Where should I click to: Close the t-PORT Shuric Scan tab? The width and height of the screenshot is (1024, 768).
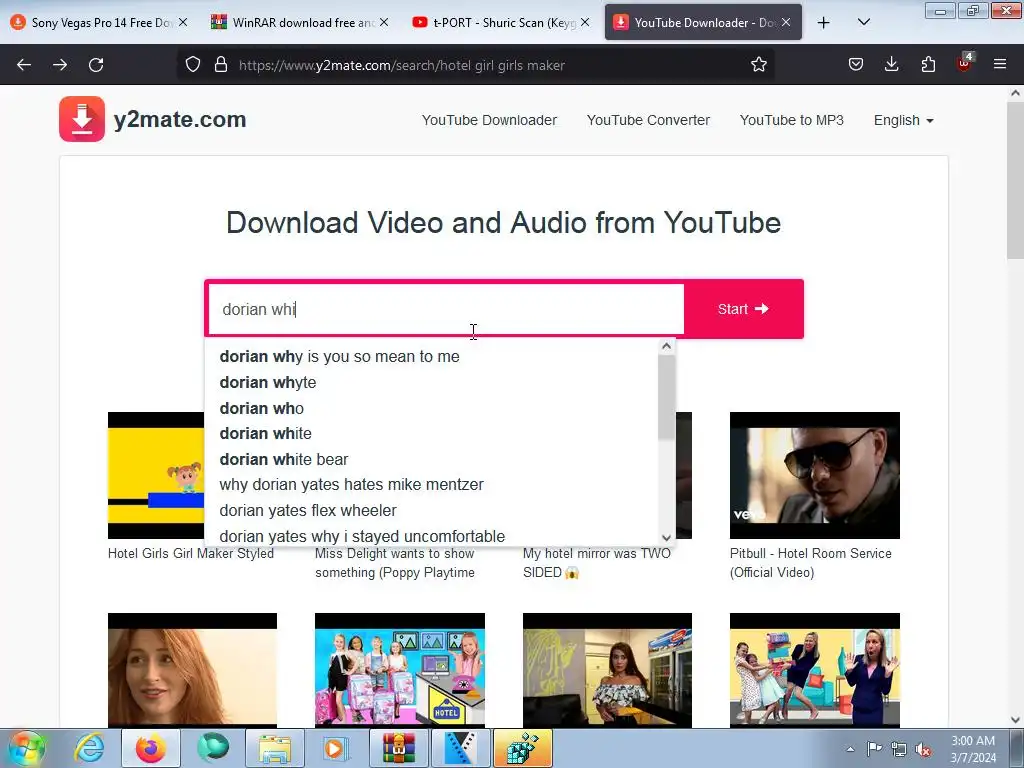[x=585, y=22]
